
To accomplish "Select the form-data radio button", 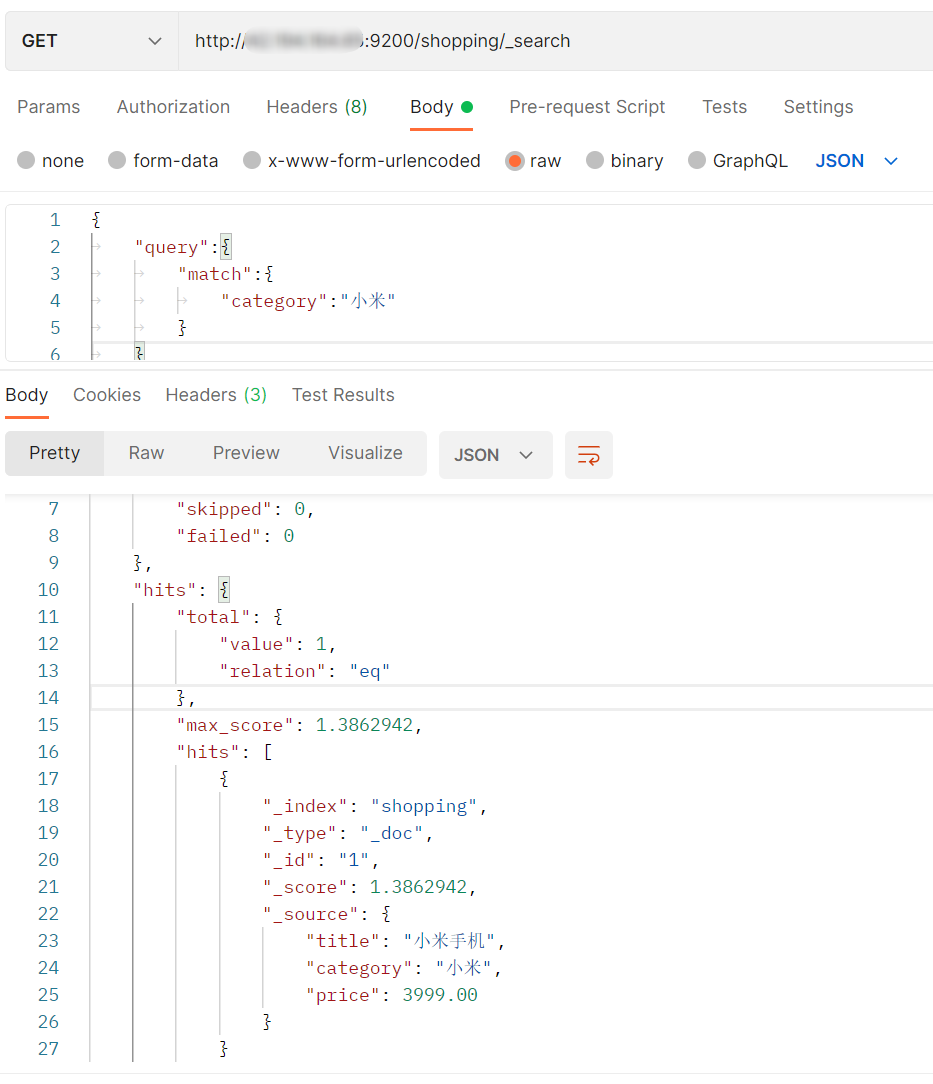I will coord(117,161).
